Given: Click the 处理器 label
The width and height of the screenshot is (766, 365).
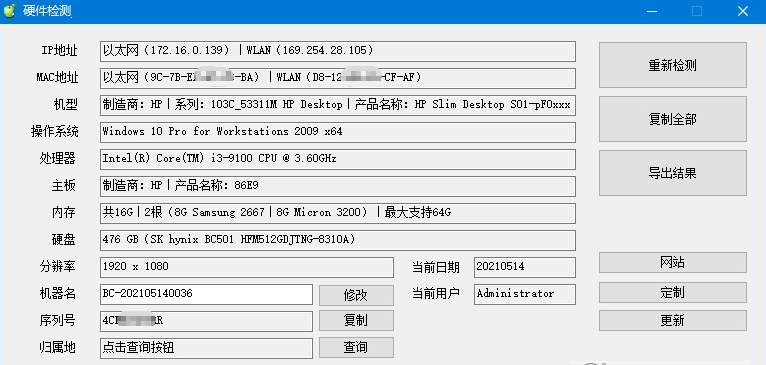Looking at the screenshot, I should (58, 158).
